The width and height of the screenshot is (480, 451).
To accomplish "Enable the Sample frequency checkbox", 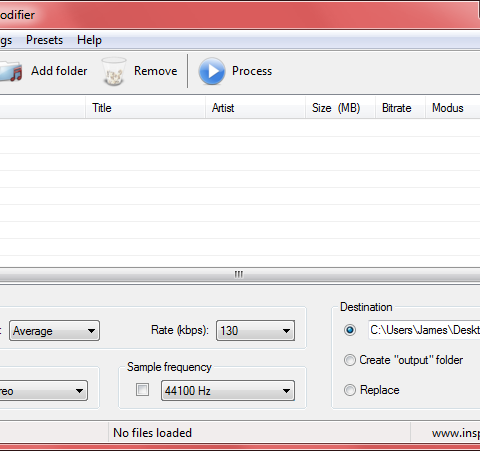I will (x=142, y=390).
